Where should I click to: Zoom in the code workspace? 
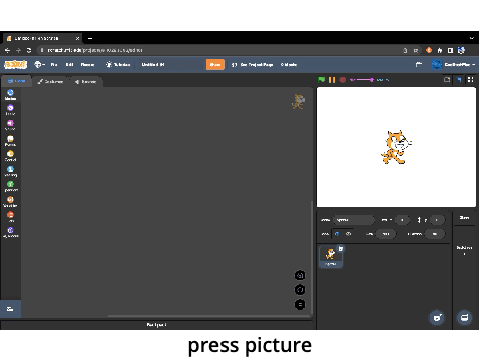click(300, 275)
